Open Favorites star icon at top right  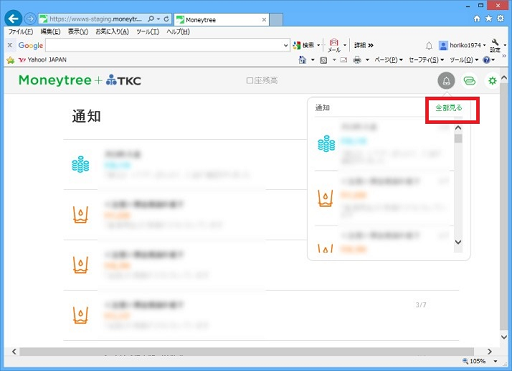tap(489, 19)
